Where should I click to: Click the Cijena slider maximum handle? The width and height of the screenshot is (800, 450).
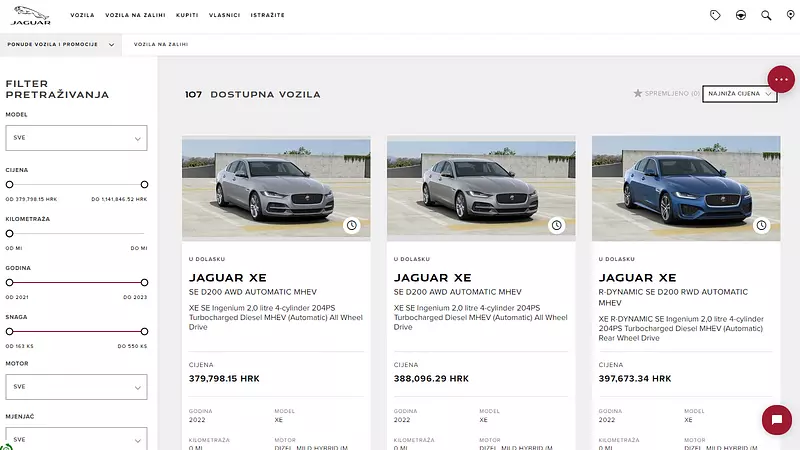click(144, 184)
